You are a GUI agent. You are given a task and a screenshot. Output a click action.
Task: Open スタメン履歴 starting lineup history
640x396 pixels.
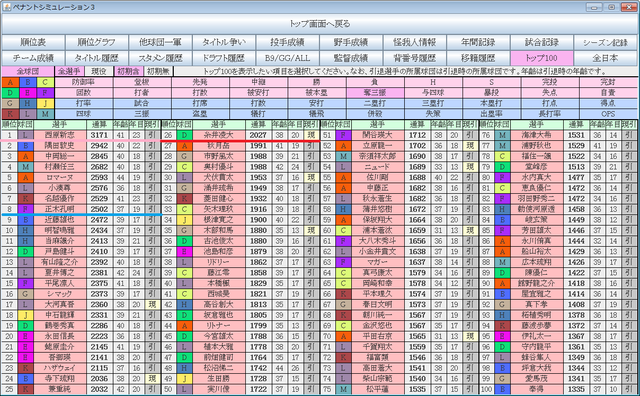tap(160, 58)
